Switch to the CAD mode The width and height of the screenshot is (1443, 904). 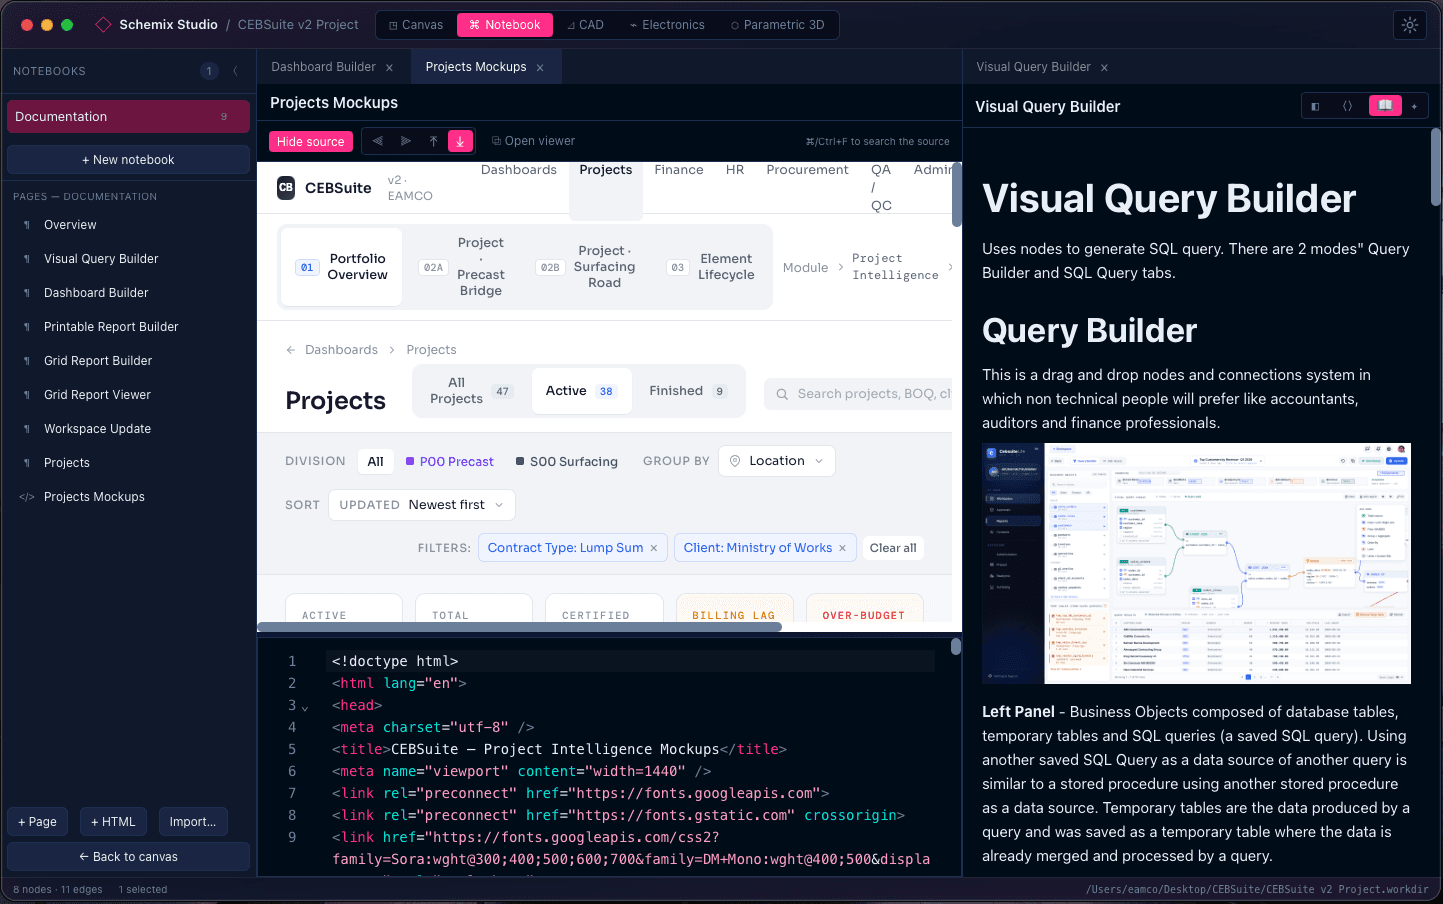click(x=586, y=25)
